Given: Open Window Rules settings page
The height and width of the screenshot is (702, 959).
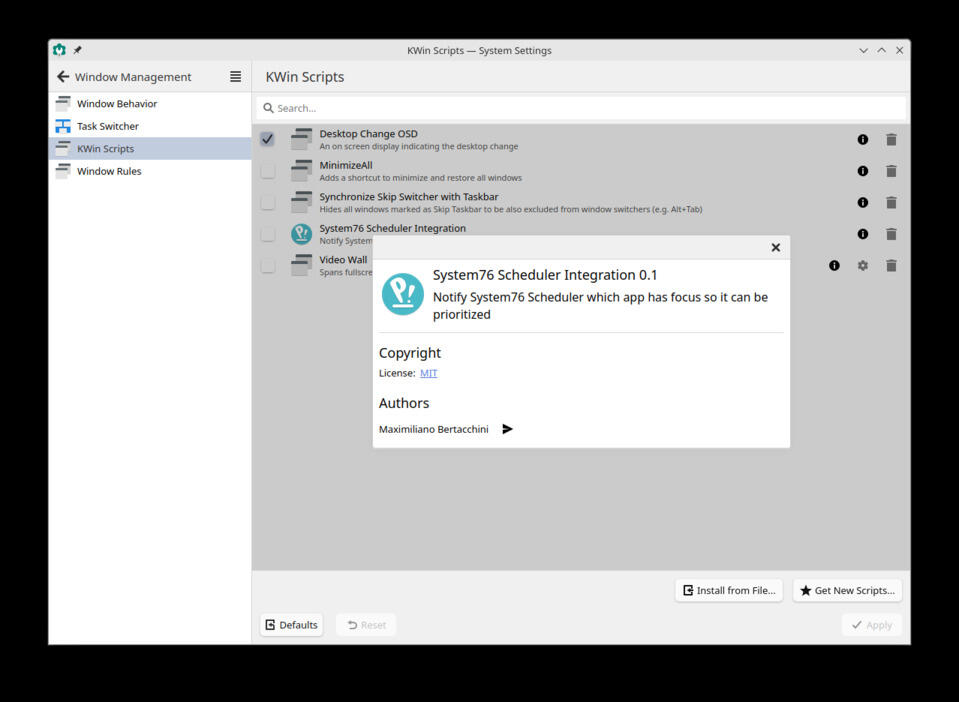Looking at the screenshot, I should (150, 171).
